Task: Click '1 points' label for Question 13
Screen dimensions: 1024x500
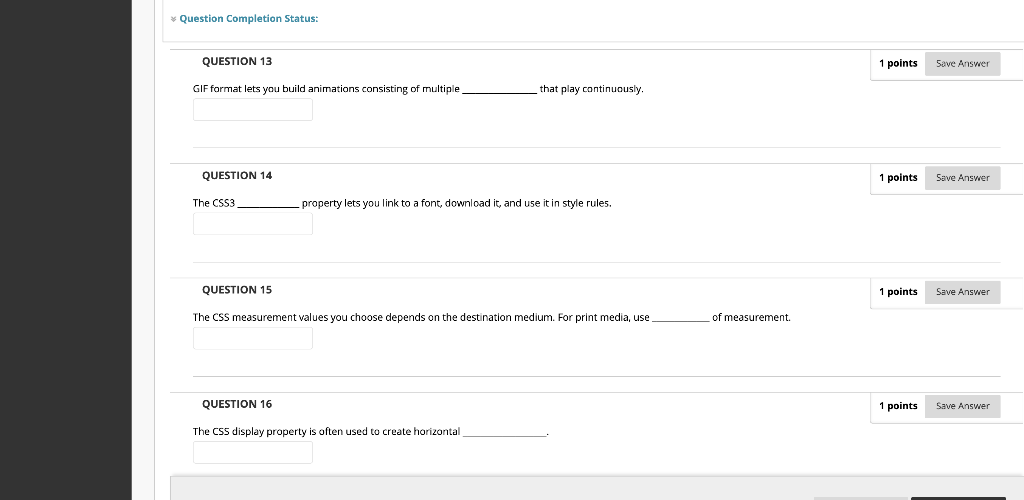Action: point(898,63)
